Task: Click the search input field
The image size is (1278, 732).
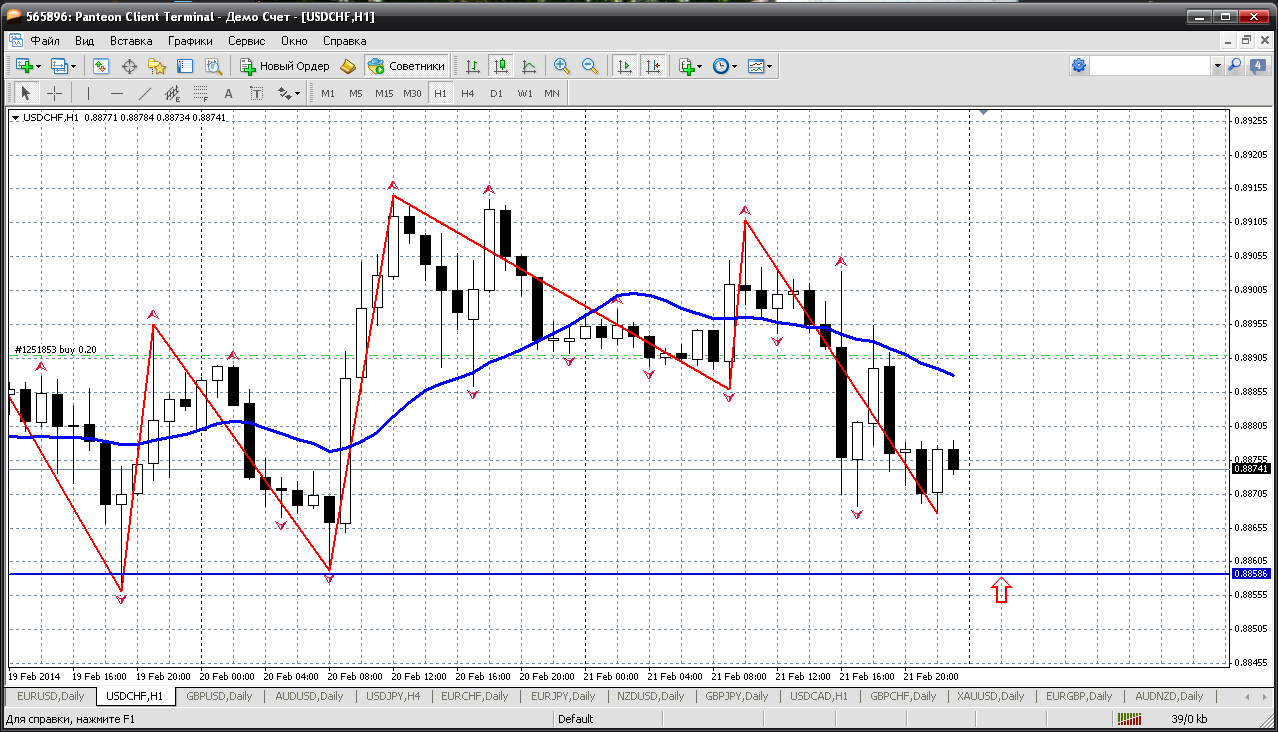Action: pyautogui.click(x=1150, y=66)
